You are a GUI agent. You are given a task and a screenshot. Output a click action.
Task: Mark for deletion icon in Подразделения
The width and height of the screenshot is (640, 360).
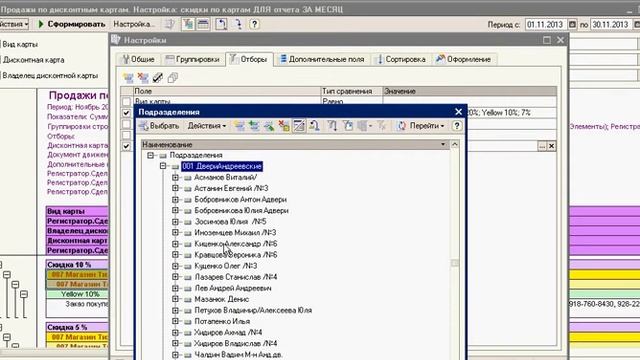coord(284,126)
